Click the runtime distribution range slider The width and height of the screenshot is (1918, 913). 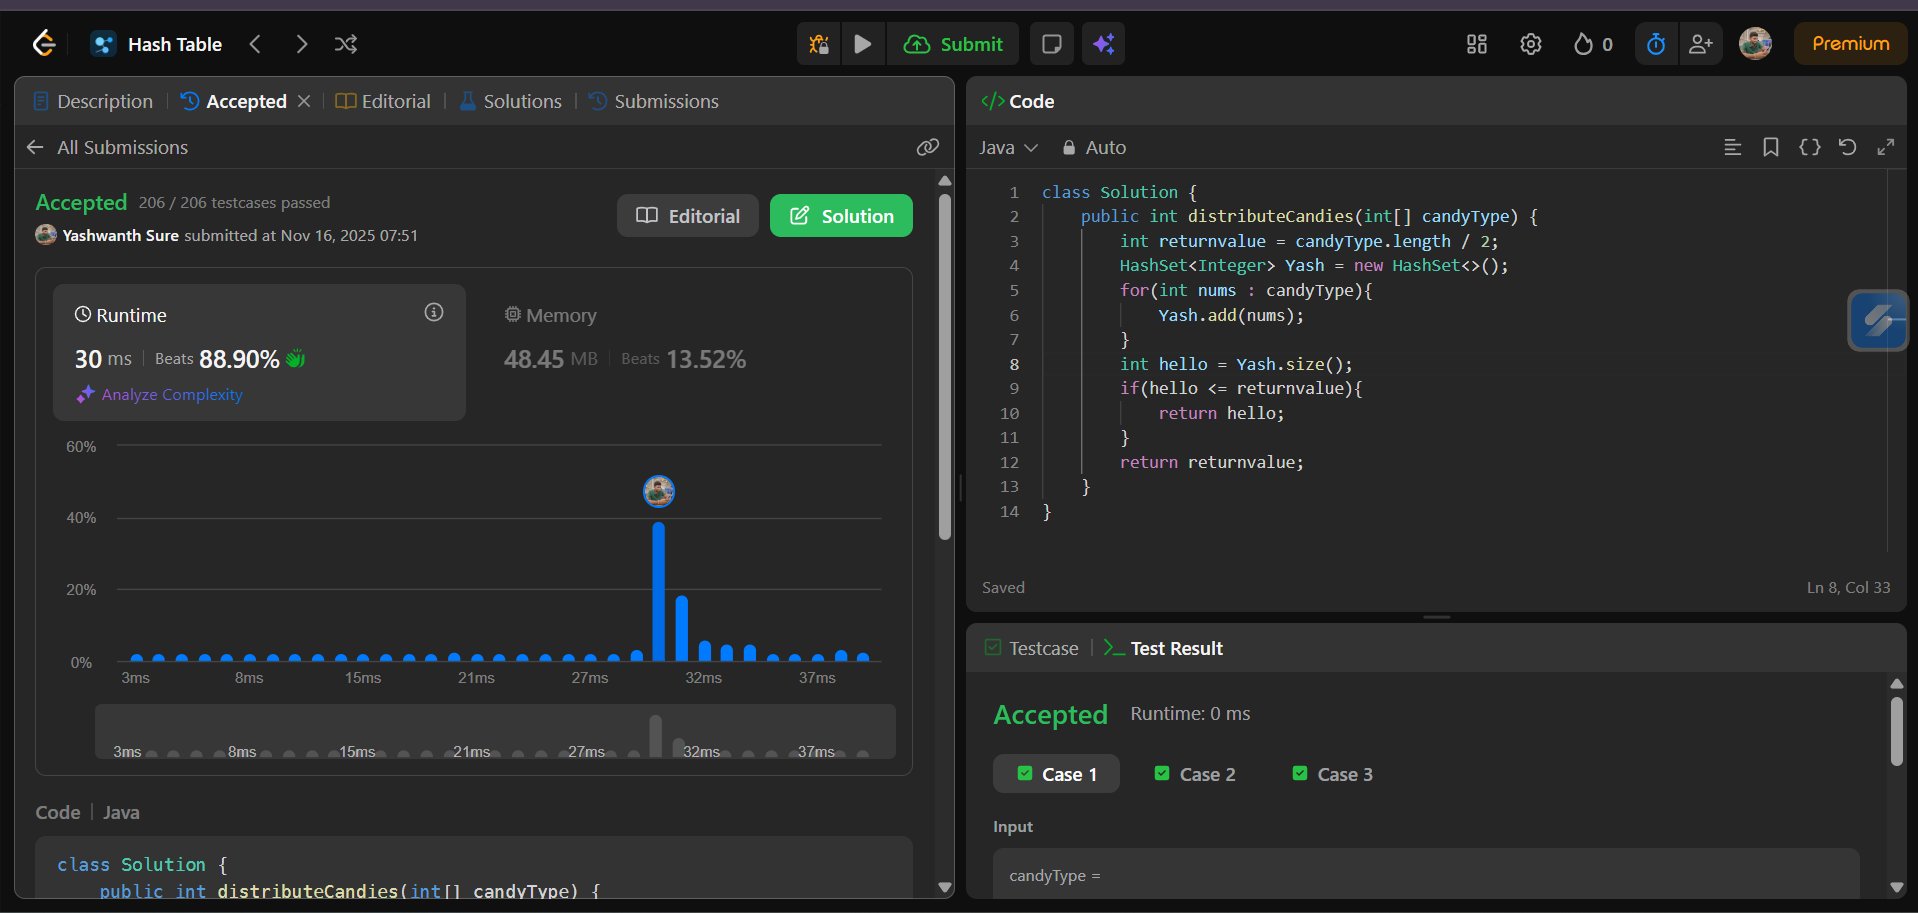pos(495,732)
